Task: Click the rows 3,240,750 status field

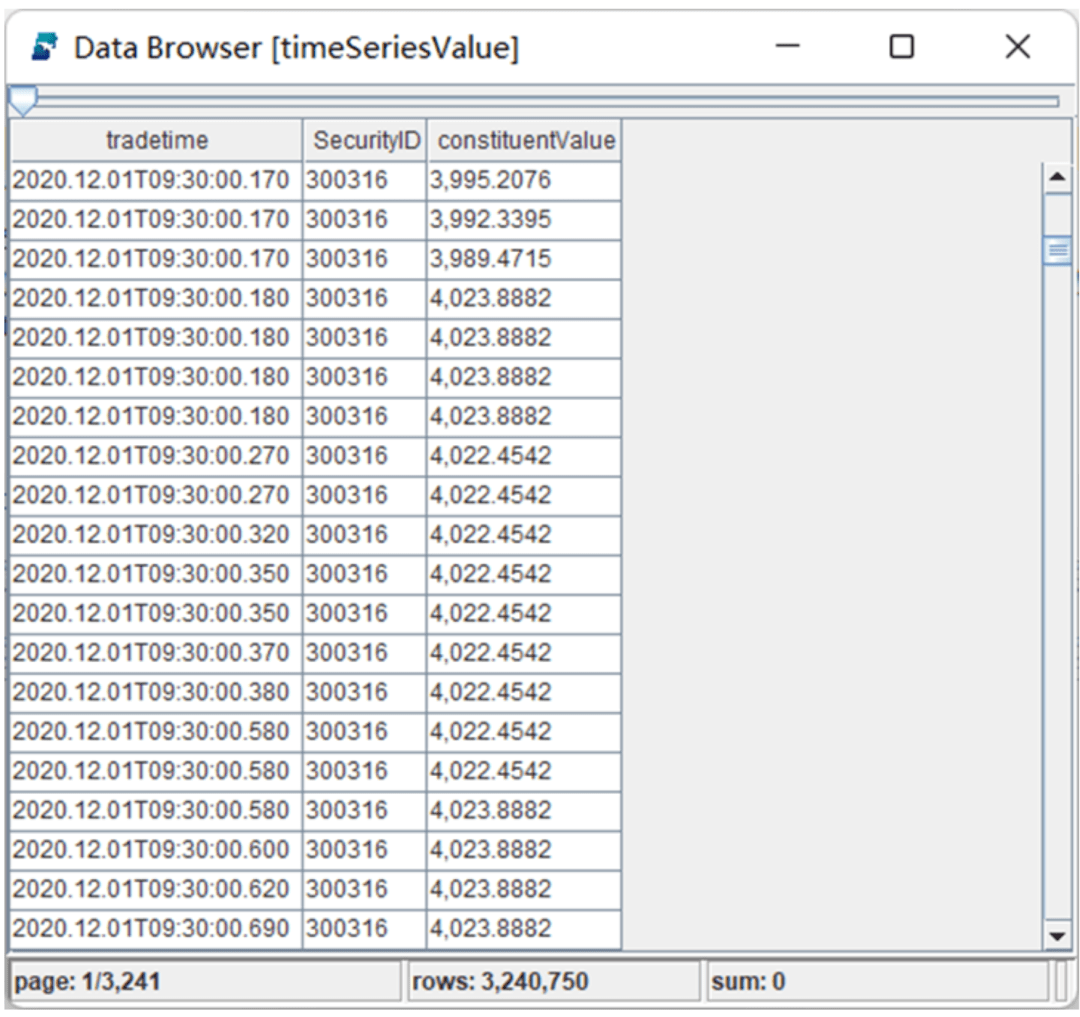Action: click(x=554, y=981)
